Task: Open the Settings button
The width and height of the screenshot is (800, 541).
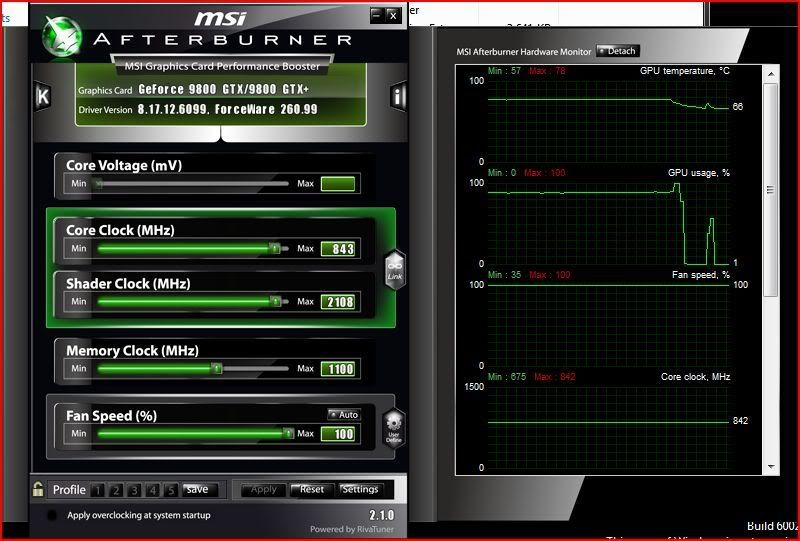Action: point(360,489)
